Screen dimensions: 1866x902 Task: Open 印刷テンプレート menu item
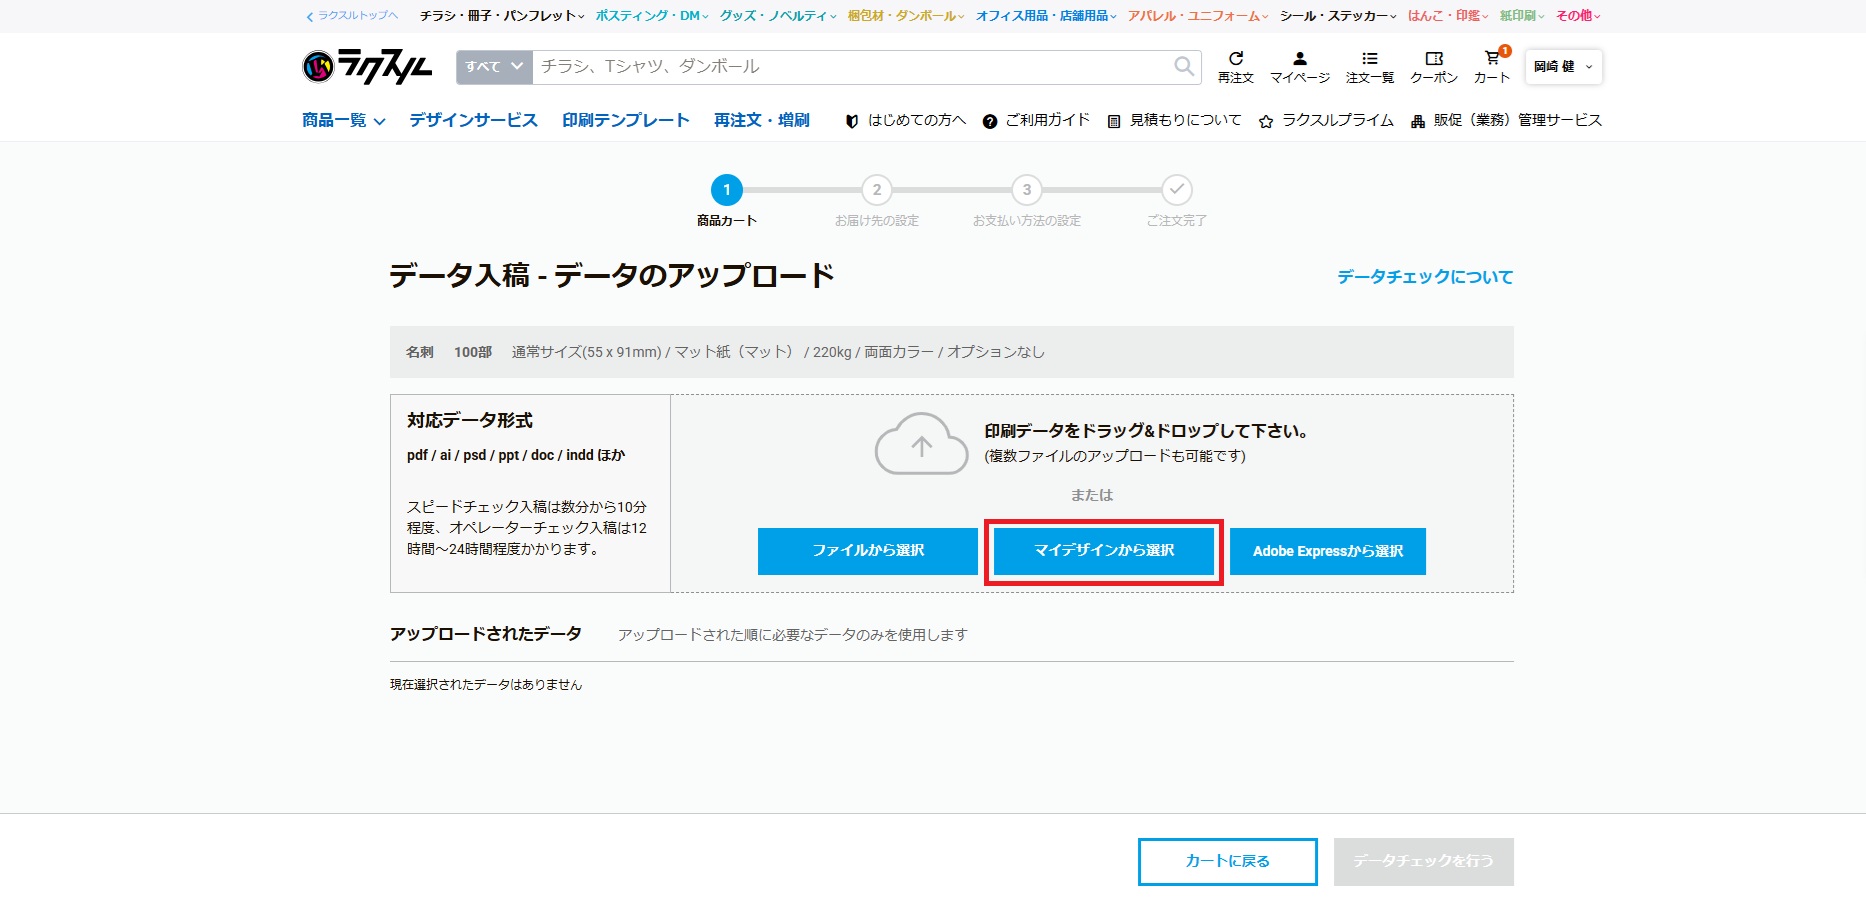coord(626,120)
